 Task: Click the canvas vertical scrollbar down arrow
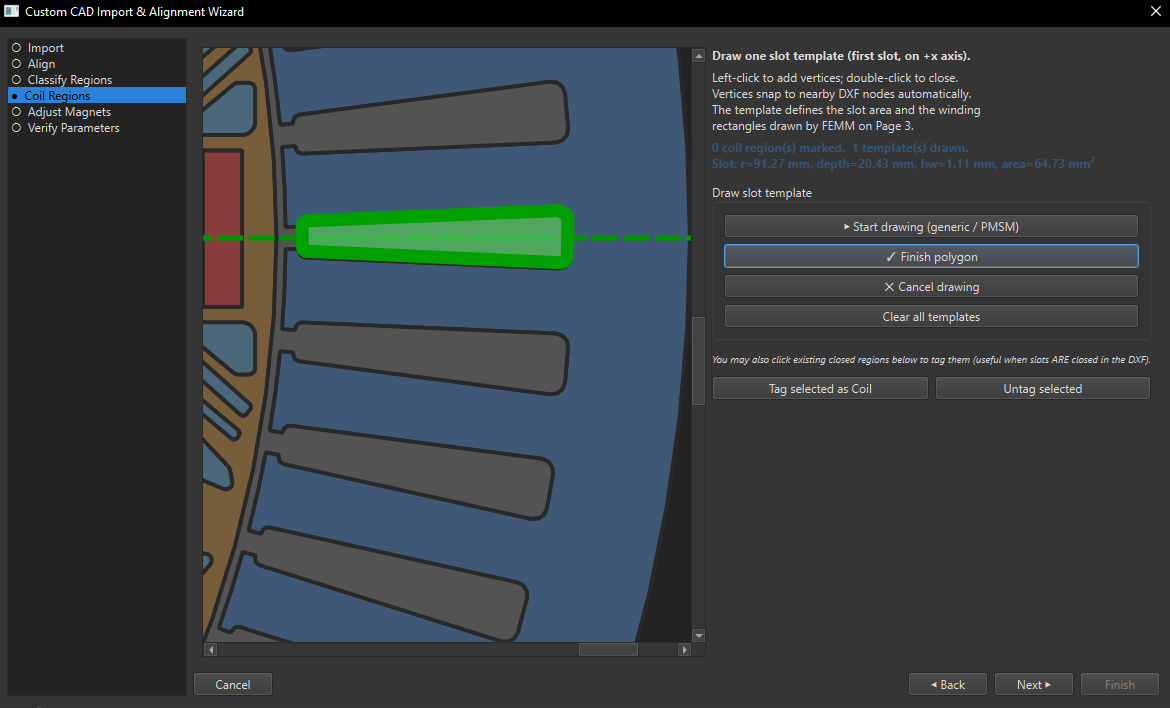(698, 636)
